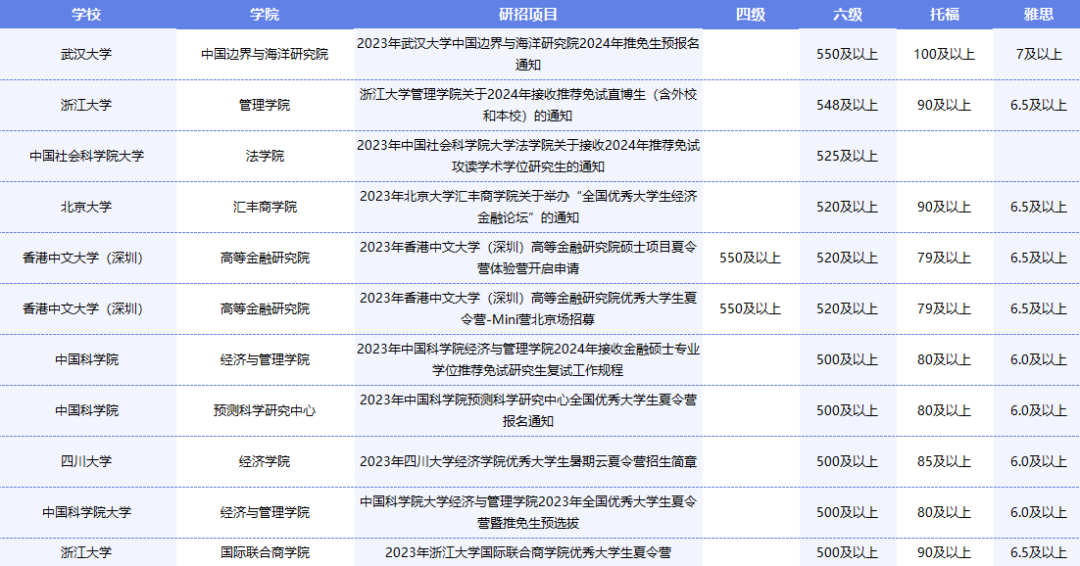This screenshot has height=566, width=1080.
Task: Select the 中国科学院大学 cell
Action: (x=86, y=513)
